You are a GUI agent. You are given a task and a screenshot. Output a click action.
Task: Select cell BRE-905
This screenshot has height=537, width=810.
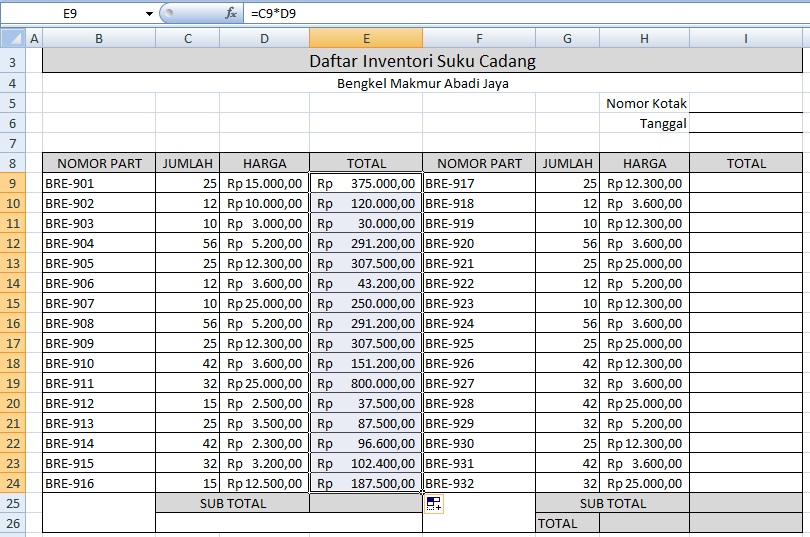tap(99, 263)
